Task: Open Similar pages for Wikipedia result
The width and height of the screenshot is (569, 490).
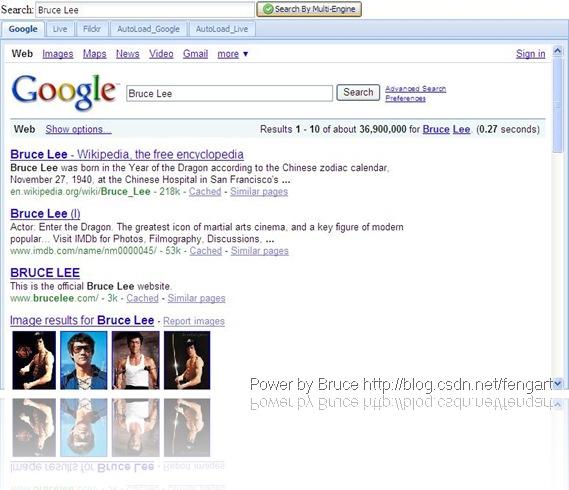Action: coord(259,191)
